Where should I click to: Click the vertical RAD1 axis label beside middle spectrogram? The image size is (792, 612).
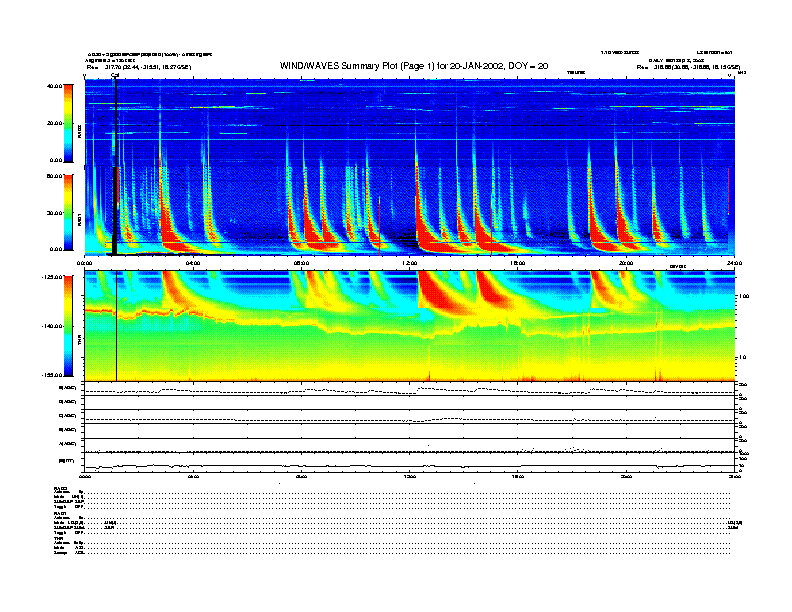tap(79, 219)
